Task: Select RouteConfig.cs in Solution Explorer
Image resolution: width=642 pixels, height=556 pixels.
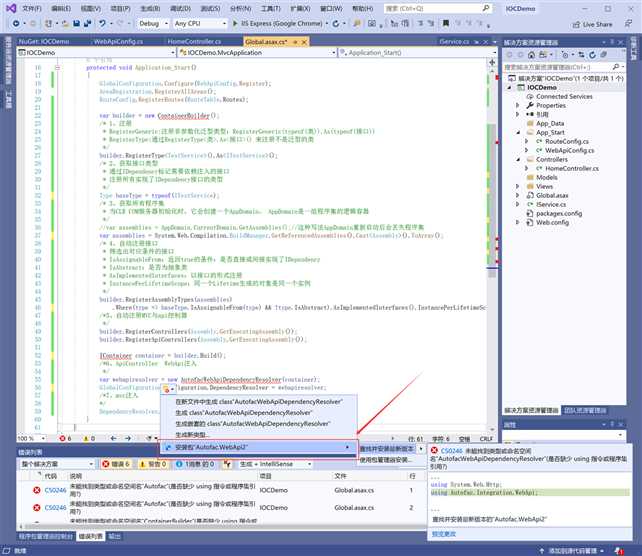Action: [567, 141]
